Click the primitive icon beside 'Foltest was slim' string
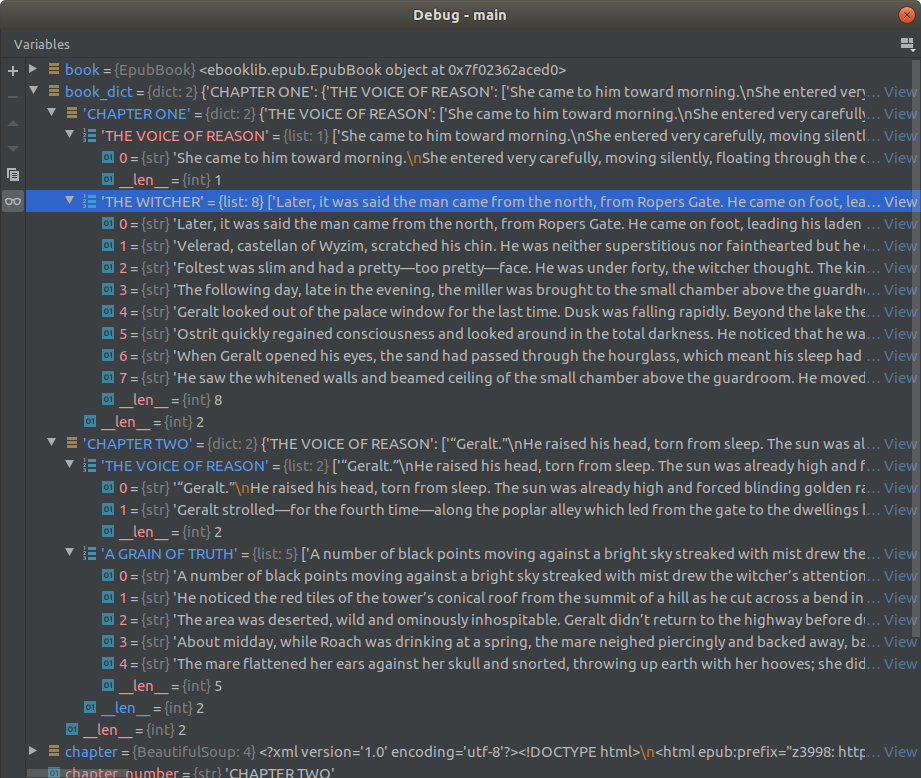This screenshot has width=921, height=778. coord(107,267)
